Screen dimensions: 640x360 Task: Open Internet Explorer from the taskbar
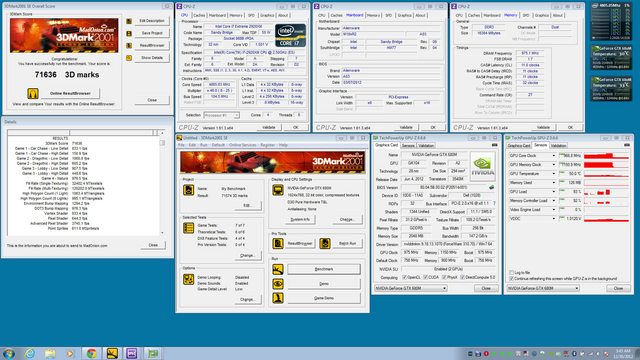point(29,353)
